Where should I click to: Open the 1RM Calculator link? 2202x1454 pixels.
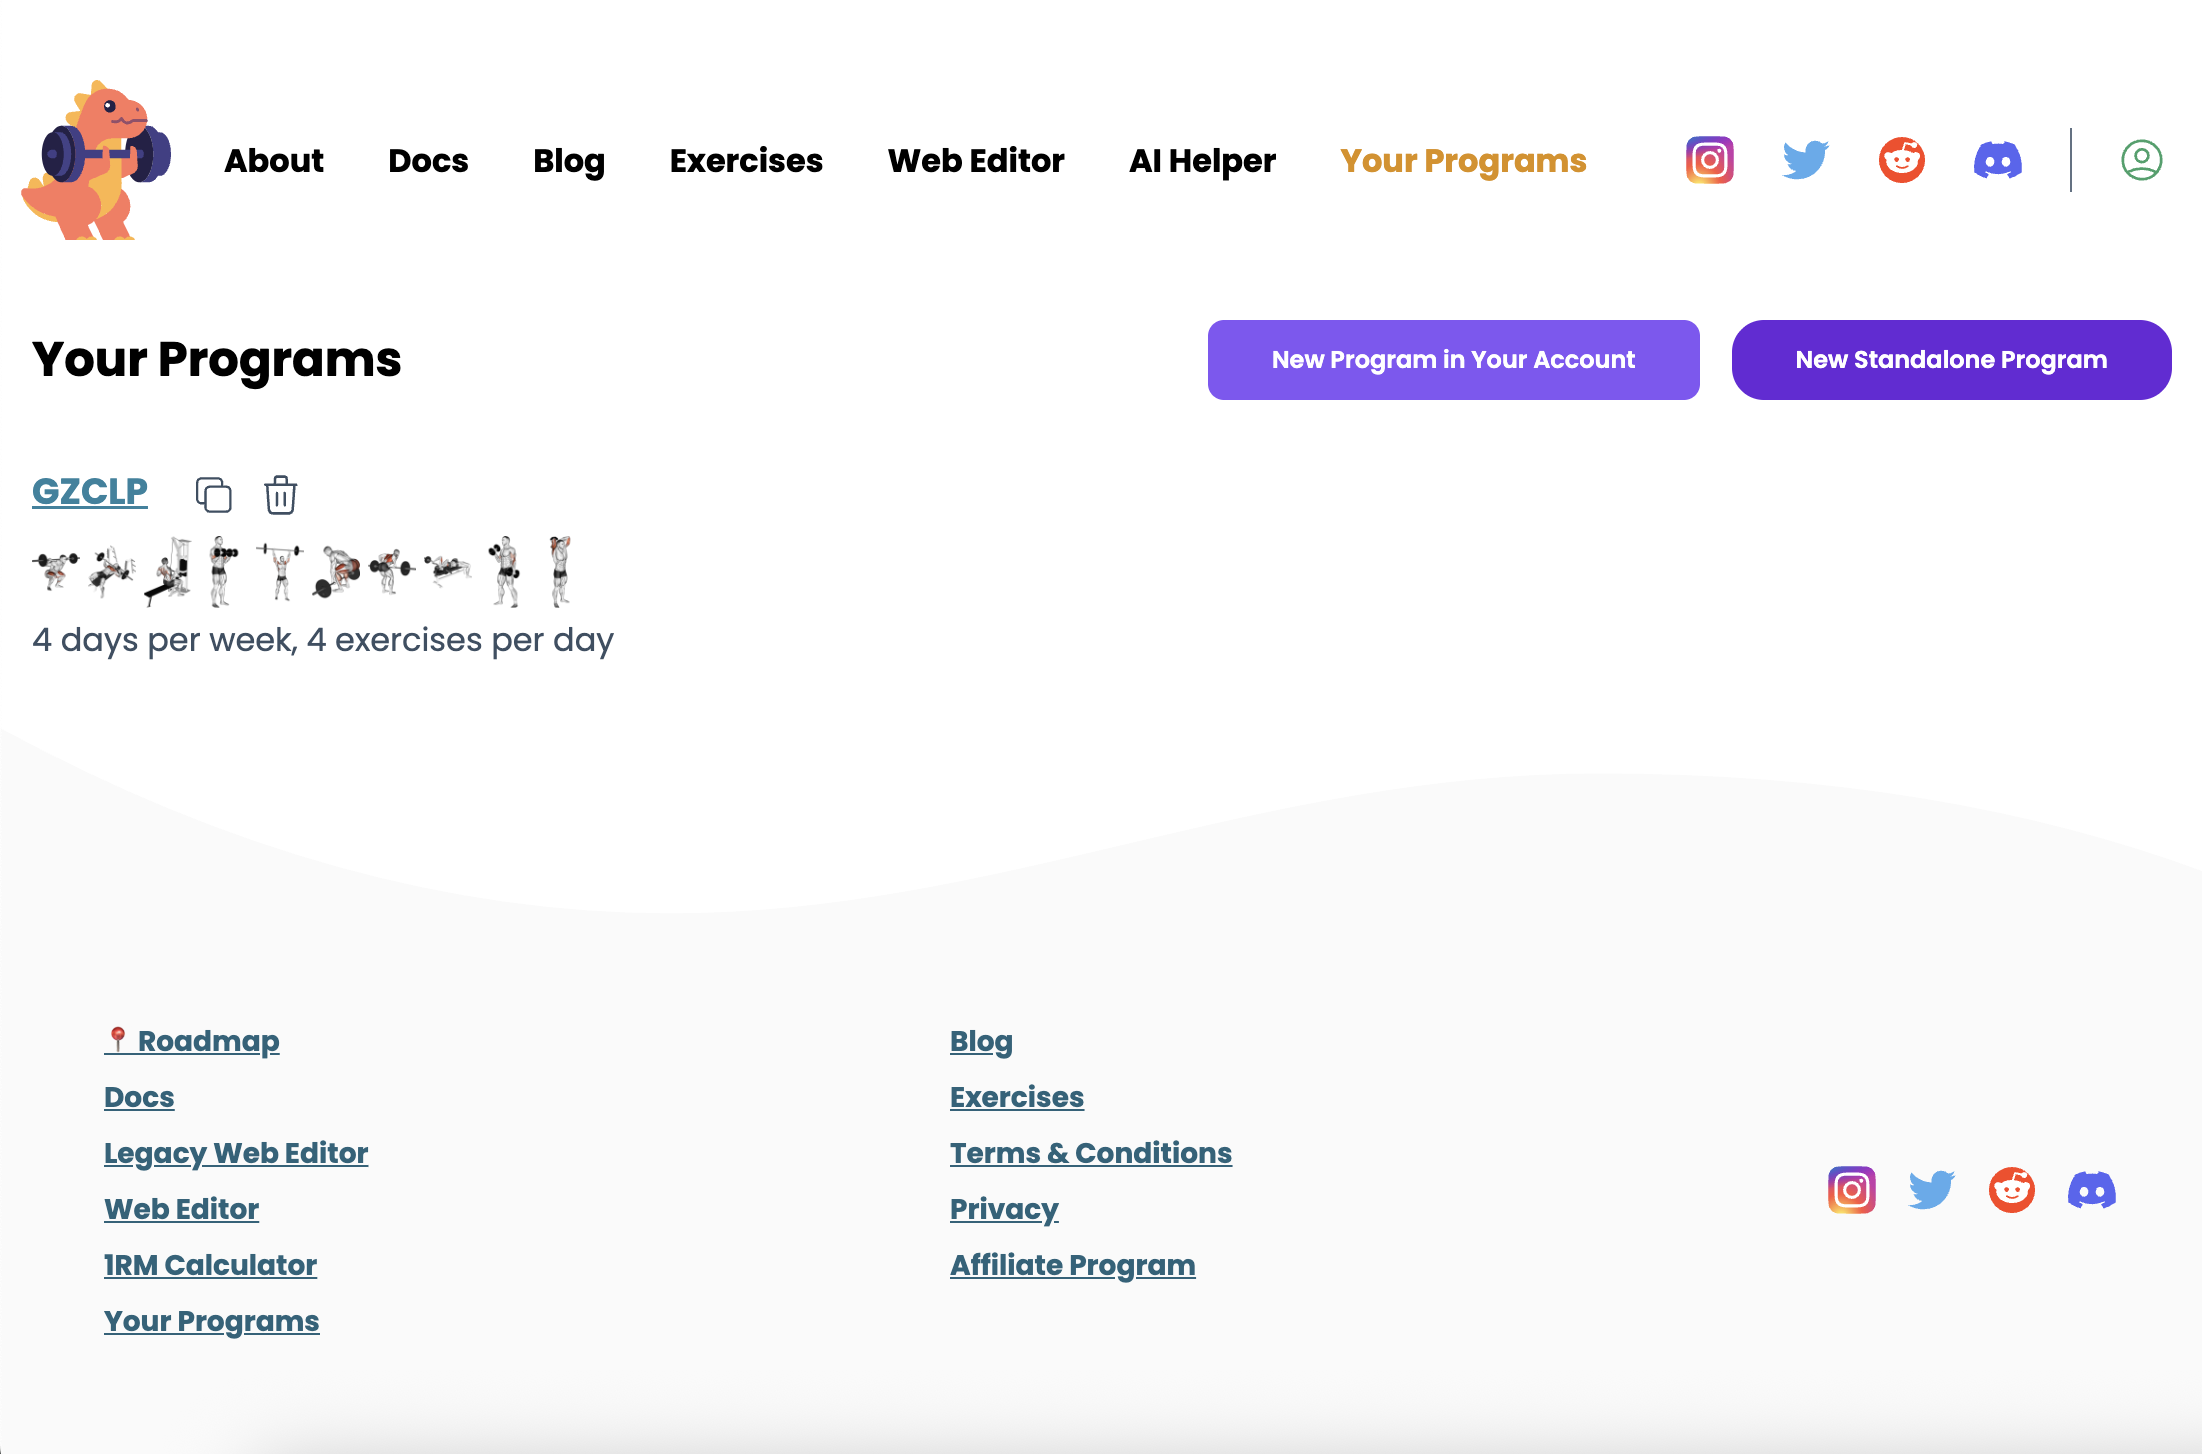[x=210, y=1264]
